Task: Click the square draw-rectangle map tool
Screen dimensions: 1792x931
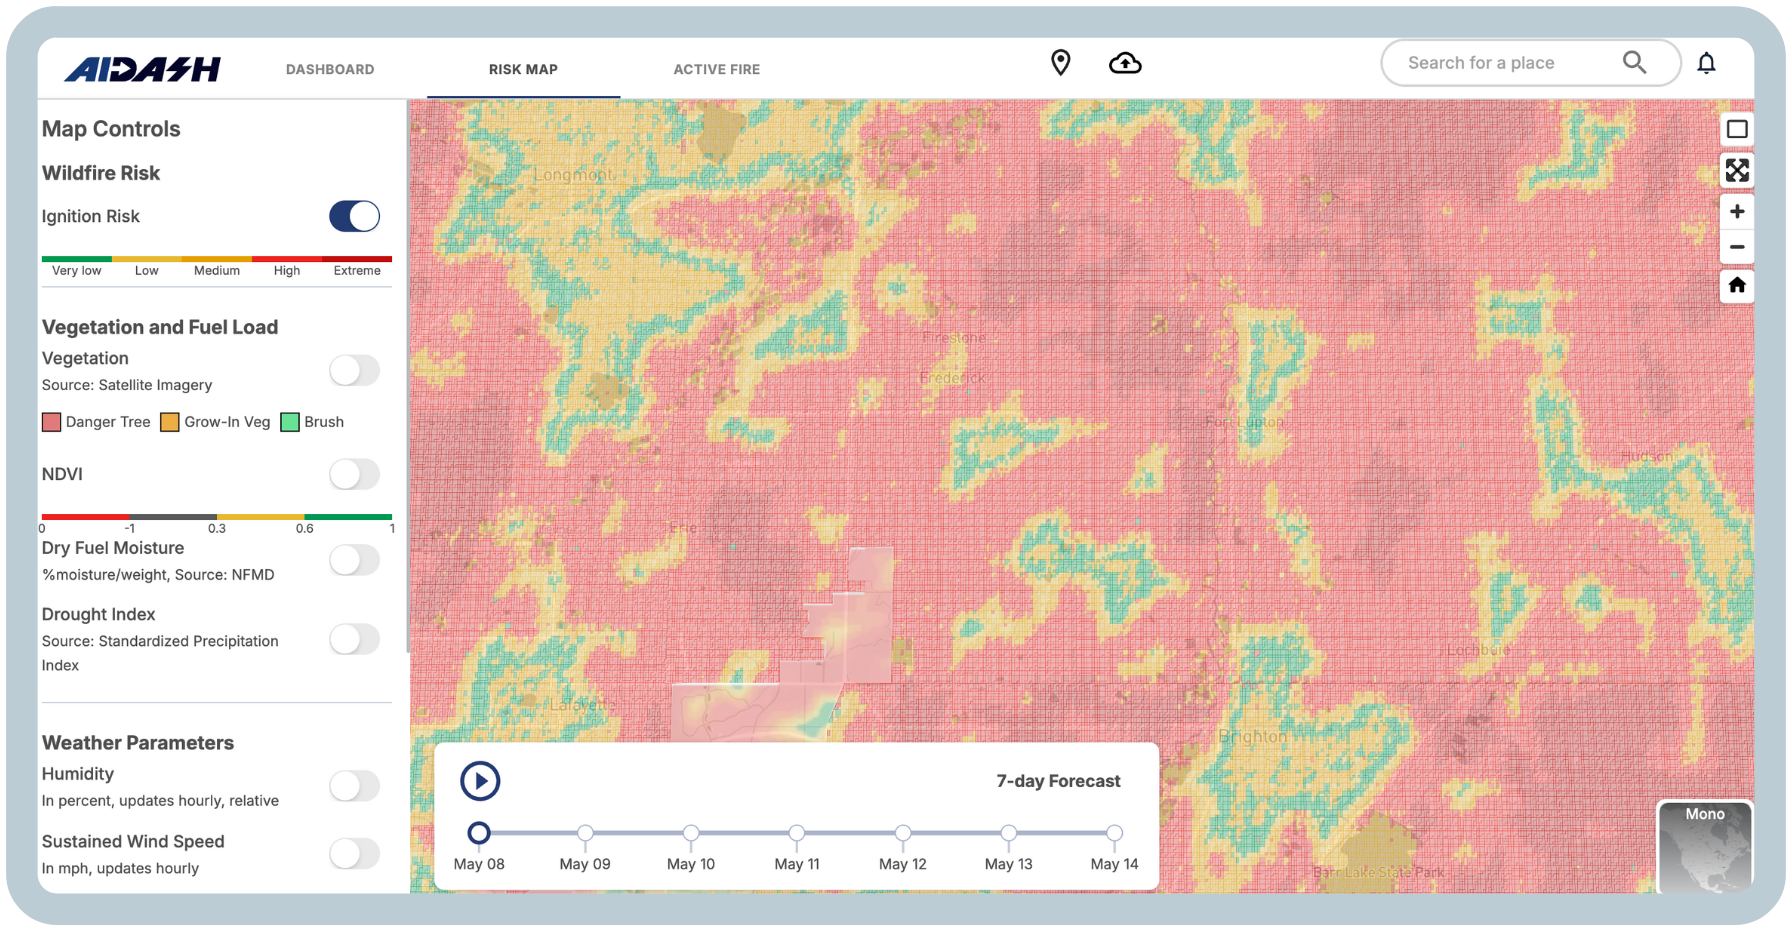Action: click(x=1737, y=129)
